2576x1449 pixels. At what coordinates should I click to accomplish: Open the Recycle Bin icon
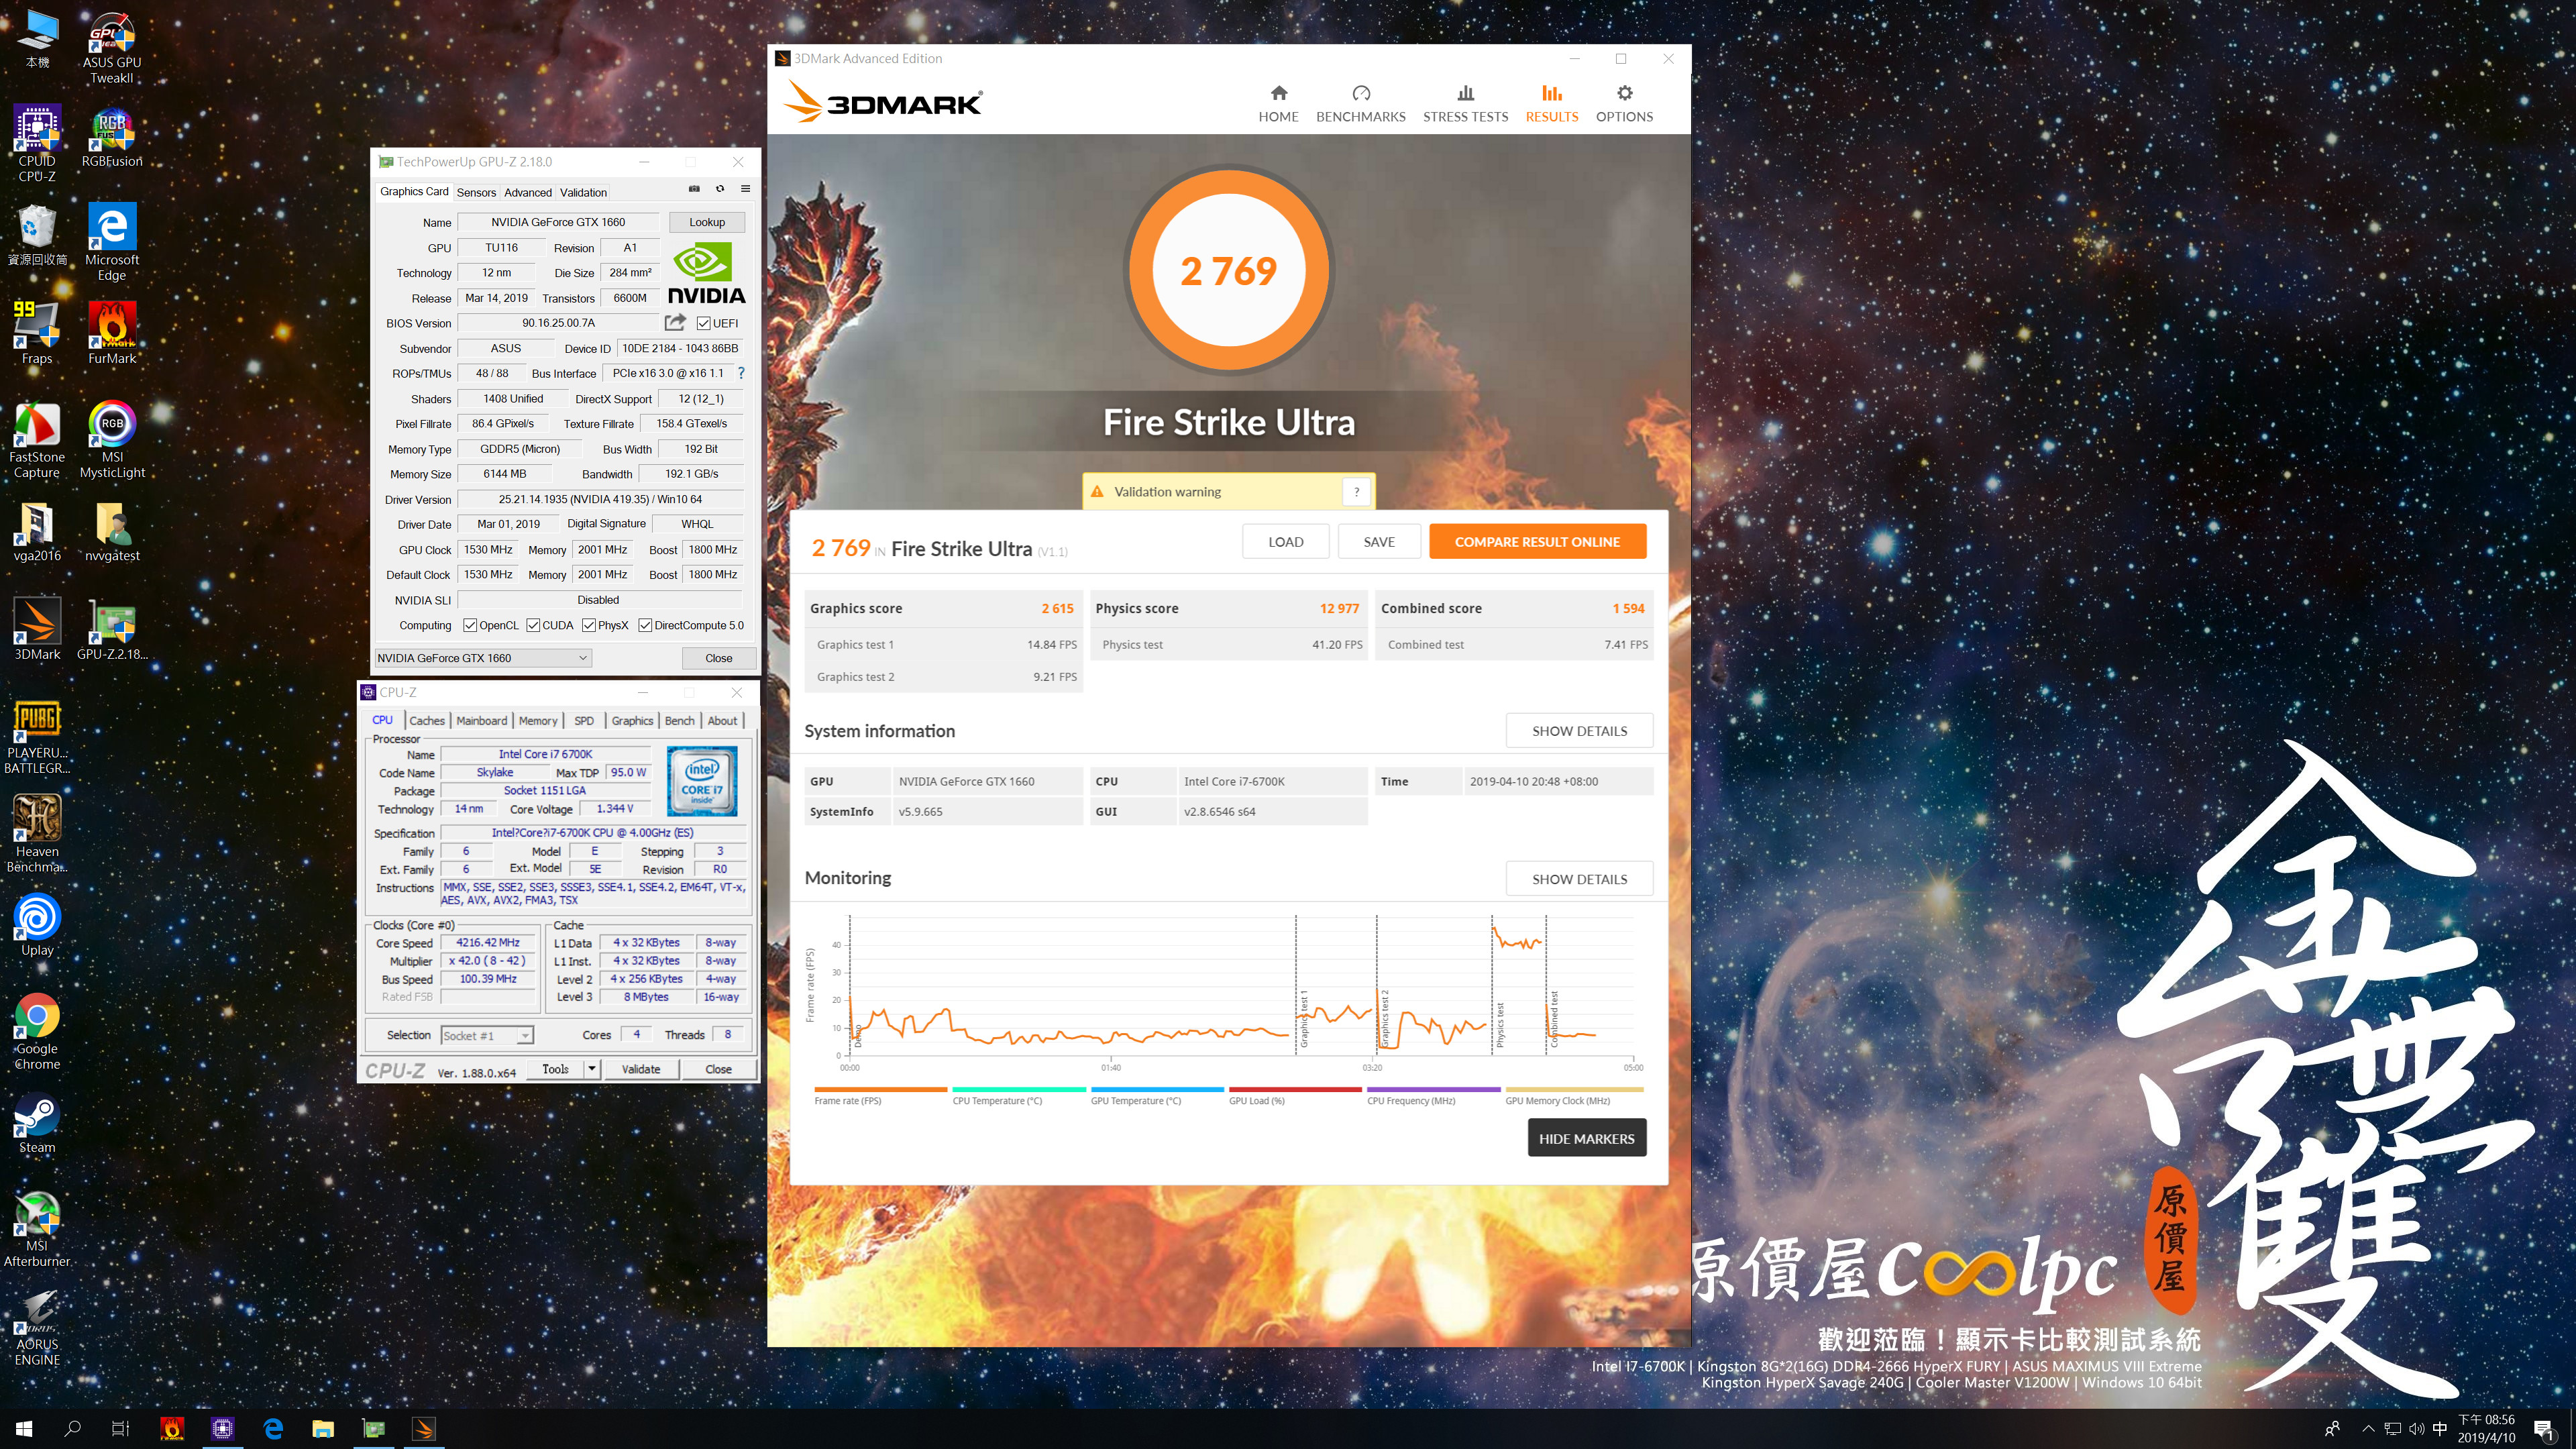tap(37, 235)
